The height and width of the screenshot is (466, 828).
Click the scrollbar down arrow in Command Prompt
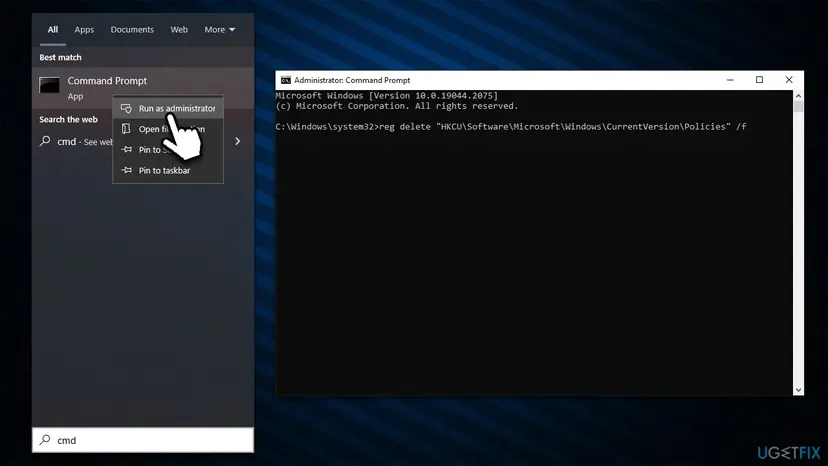pyautogui.click(x=798, y=390)
